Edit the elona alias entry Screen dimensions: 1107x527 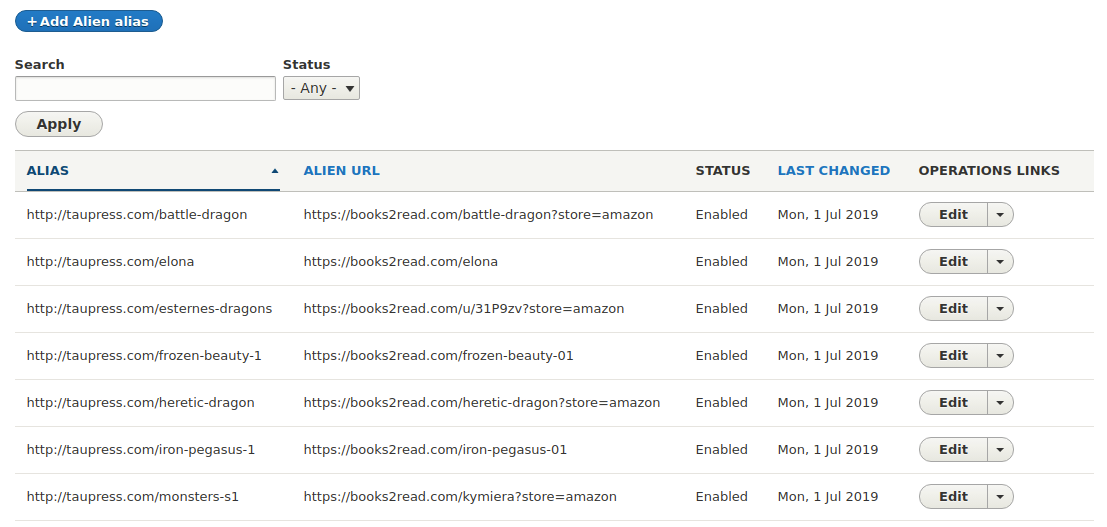coord(953,261)
